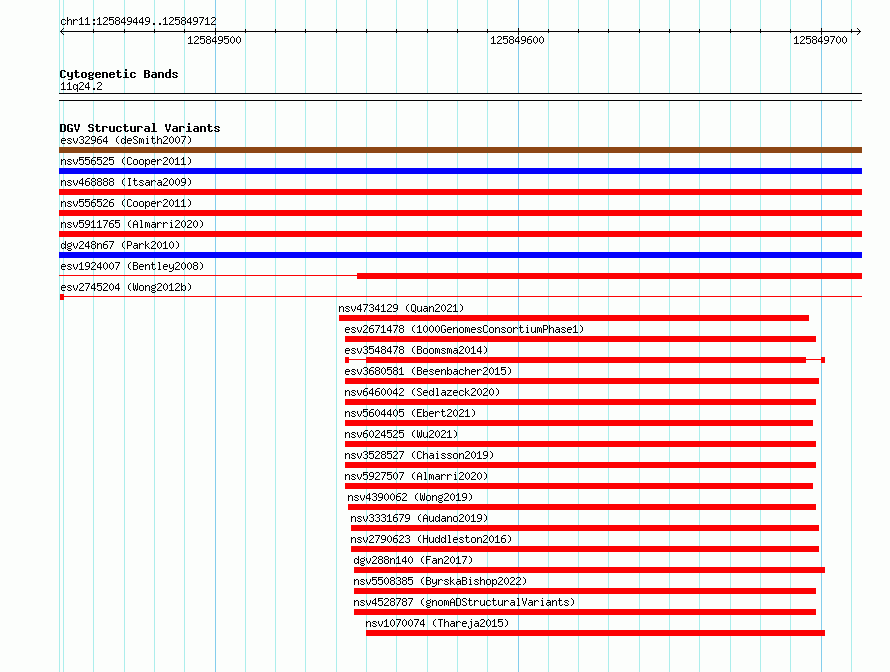The height and width of the screenshot is (672, 890).
Task: Open esv1924007 (Bentley2008) label
Action: (x=132, y=266)
